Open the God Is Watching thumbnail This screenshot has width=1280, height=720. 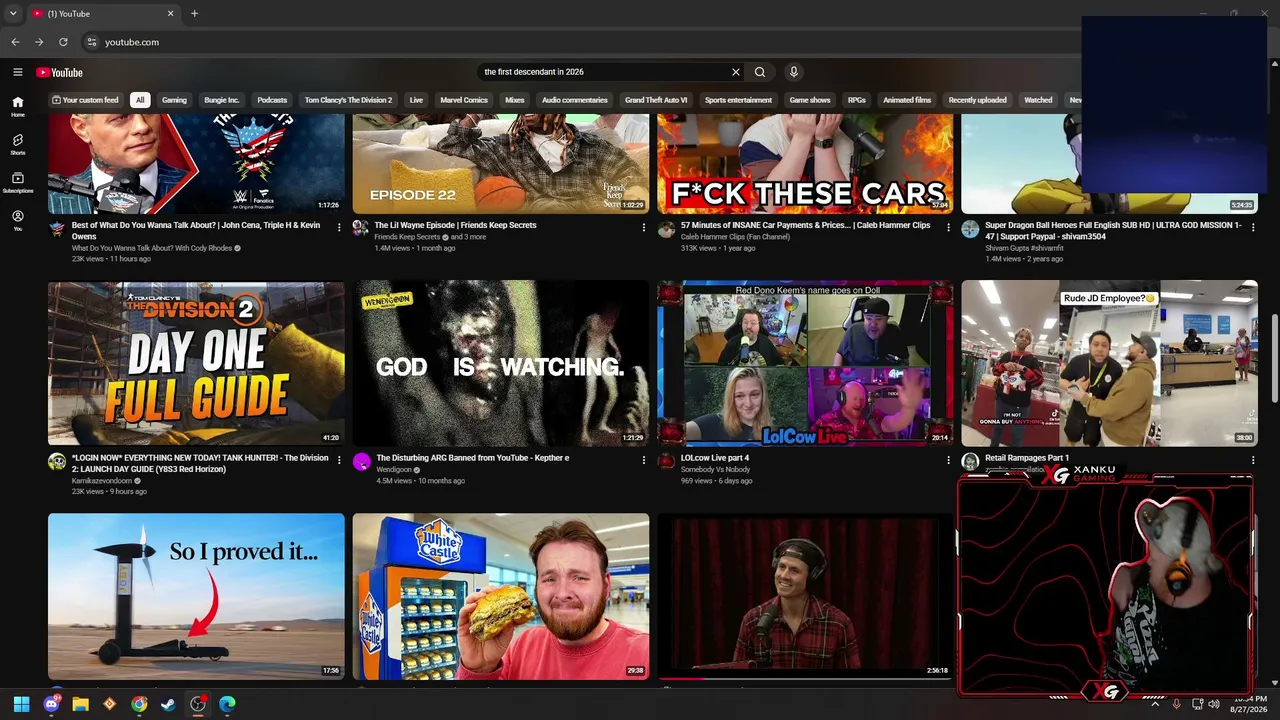point(501,364)
